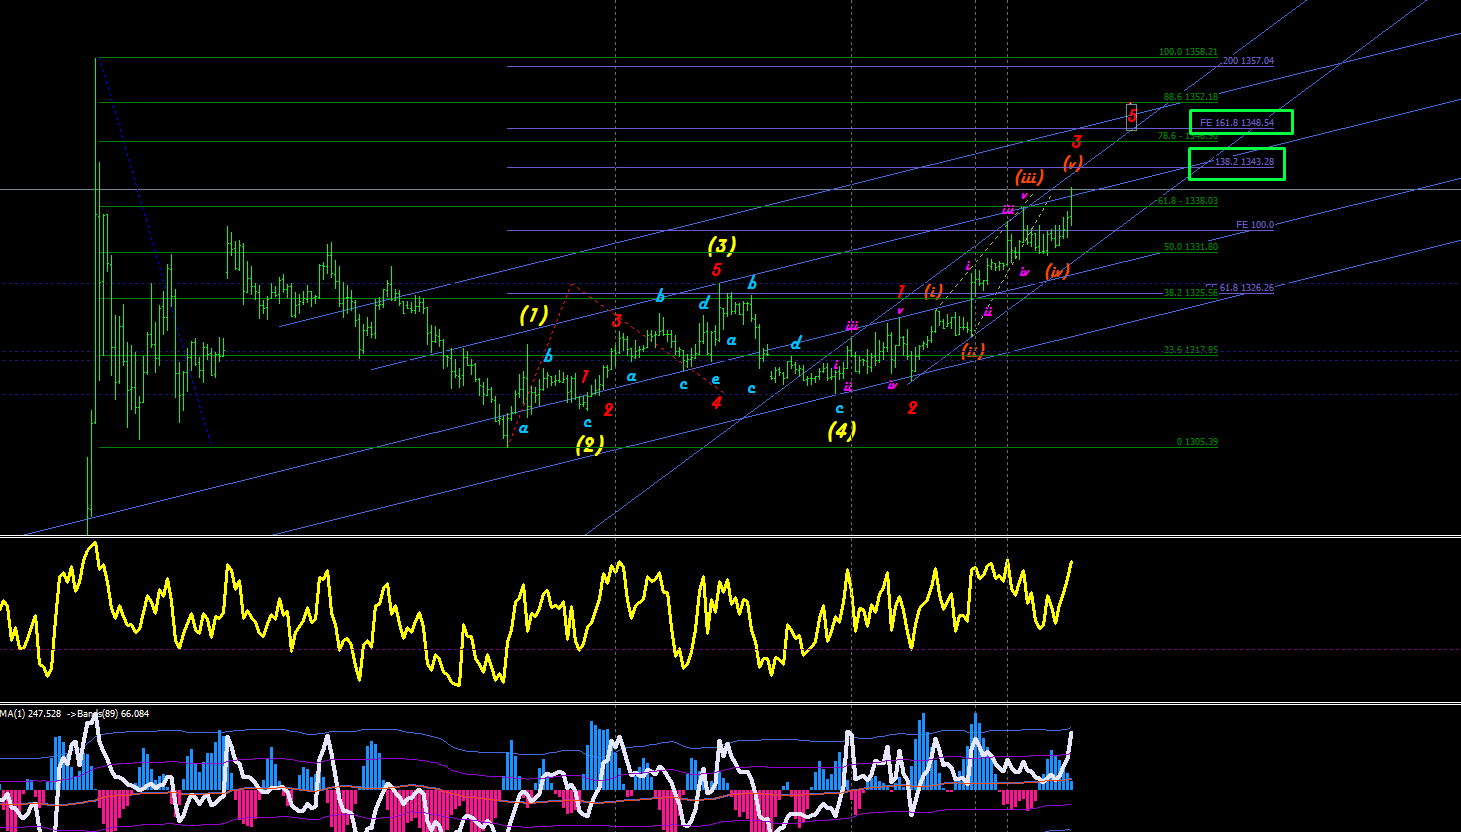Click the green box around FE 161.8 1348.54
The image size is (1461, 832).
pyautogui.click(x=1241, y=122)
